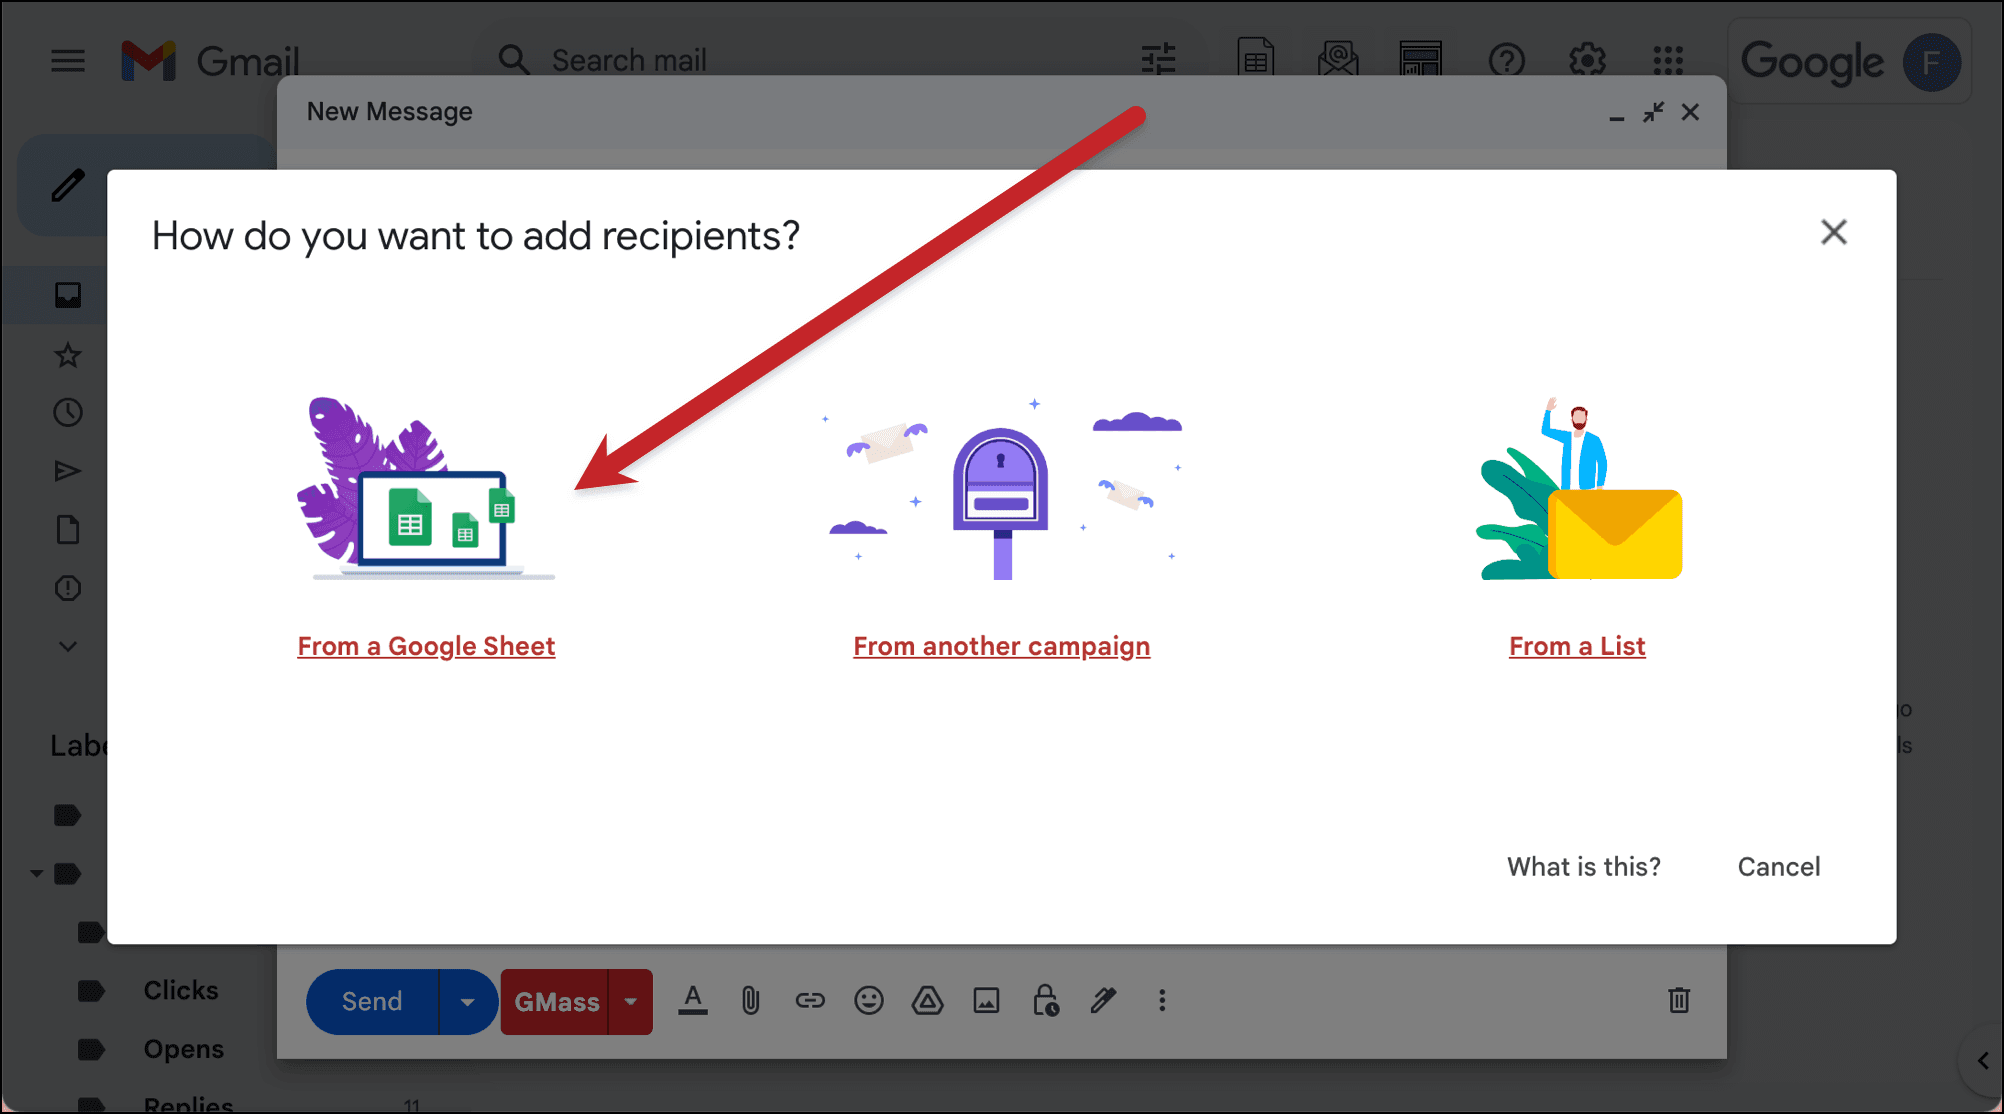Open Gmail settings gear
2004x1114 pixels.
pyautogui.click(x=1588, y=60)
